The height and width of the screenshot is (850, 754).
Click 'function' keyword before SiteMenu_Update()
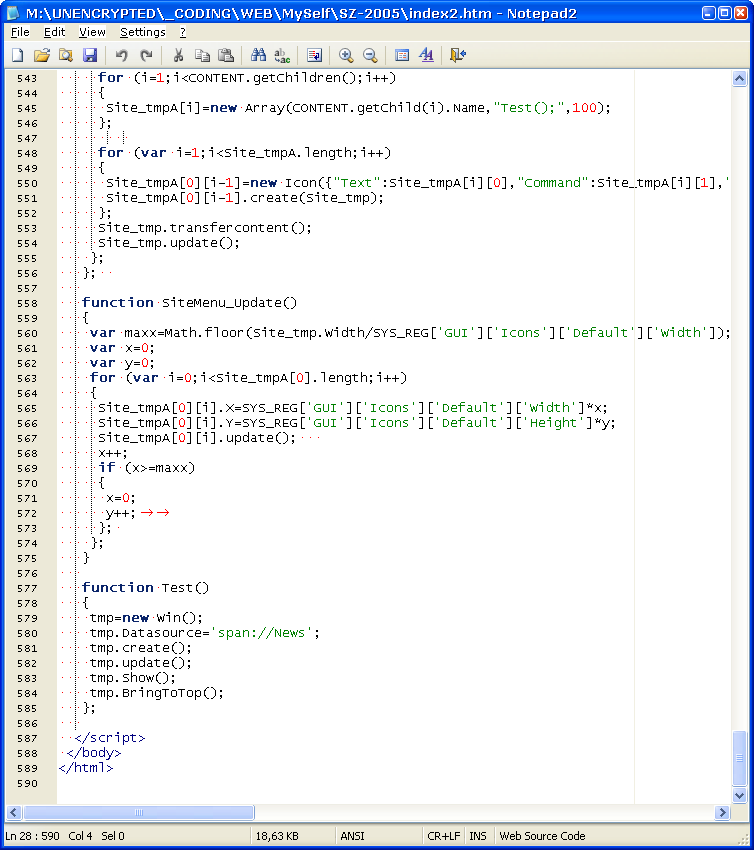coord(118,302)
